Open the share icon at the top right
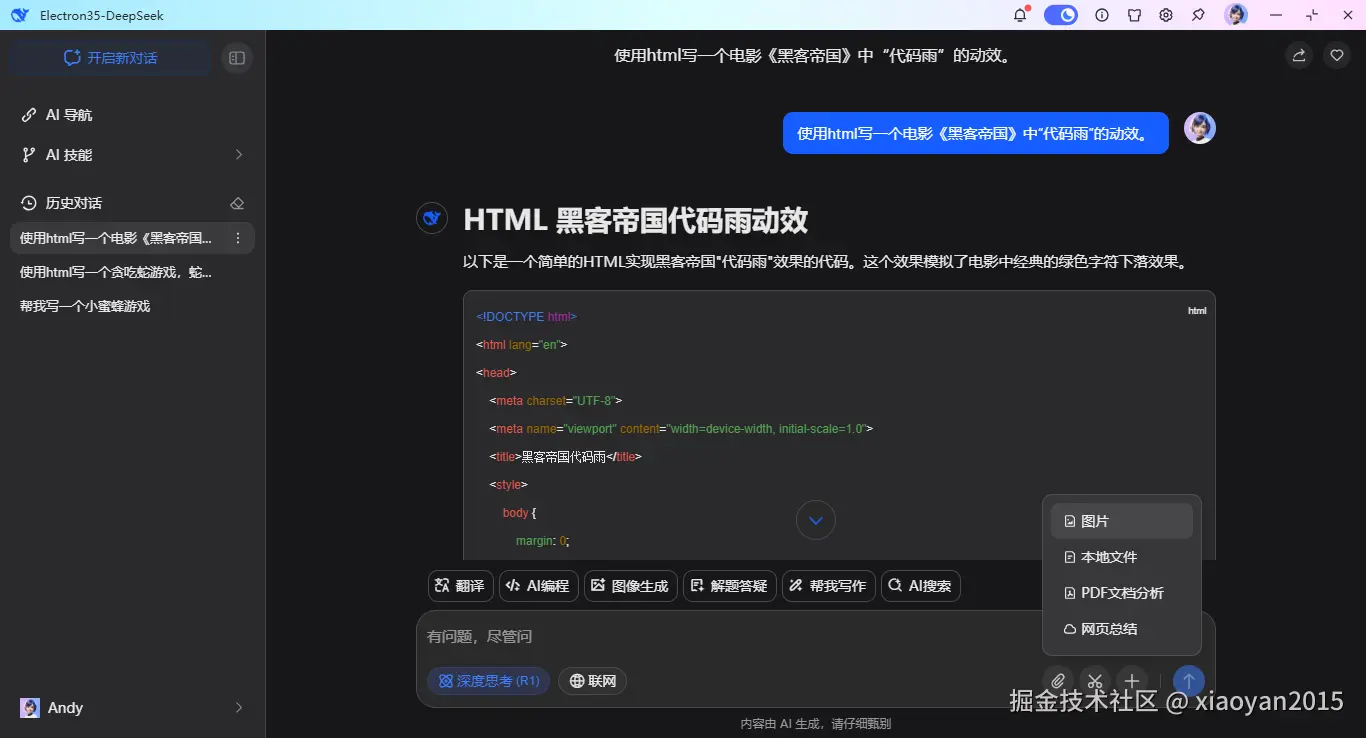This screenshot has height=738, width=1366. pyautogui.click(x=1298, y=56)
